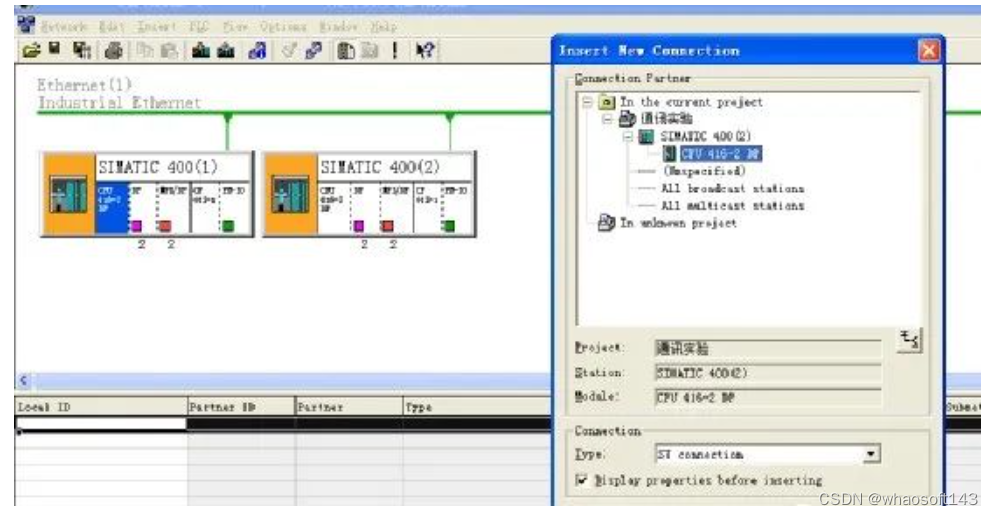The image size is (993, 515).
Task: Click the NetPro application icon in menu bar
Action: pyautogui.click(x=27, y=25)
